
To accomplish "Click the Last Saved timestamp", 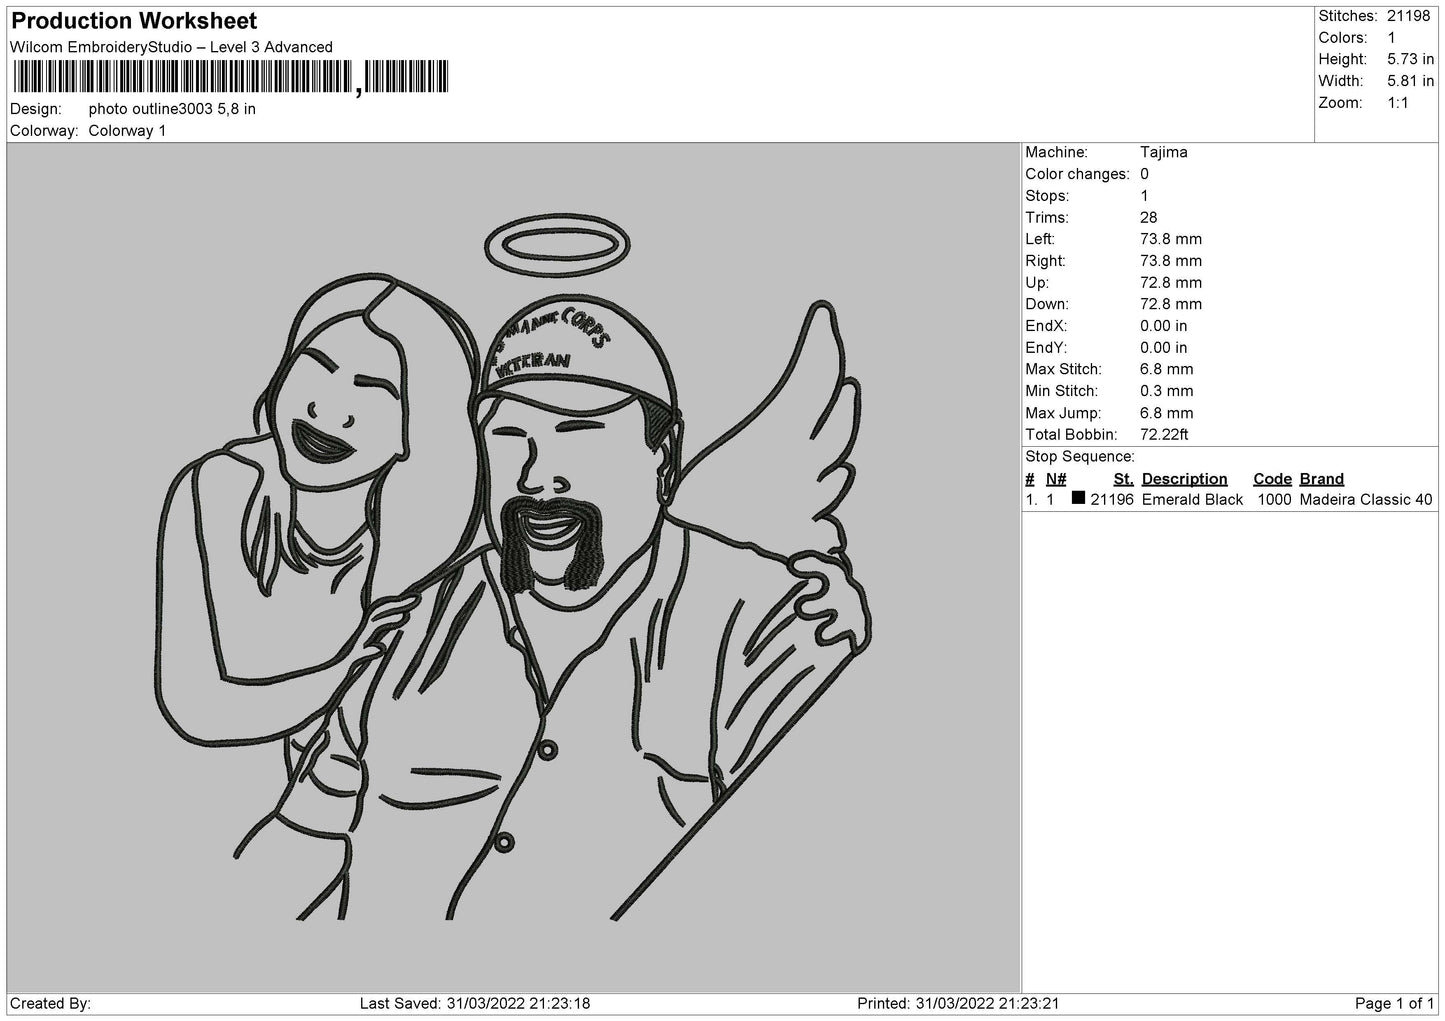I will [x=475, y=1003].
